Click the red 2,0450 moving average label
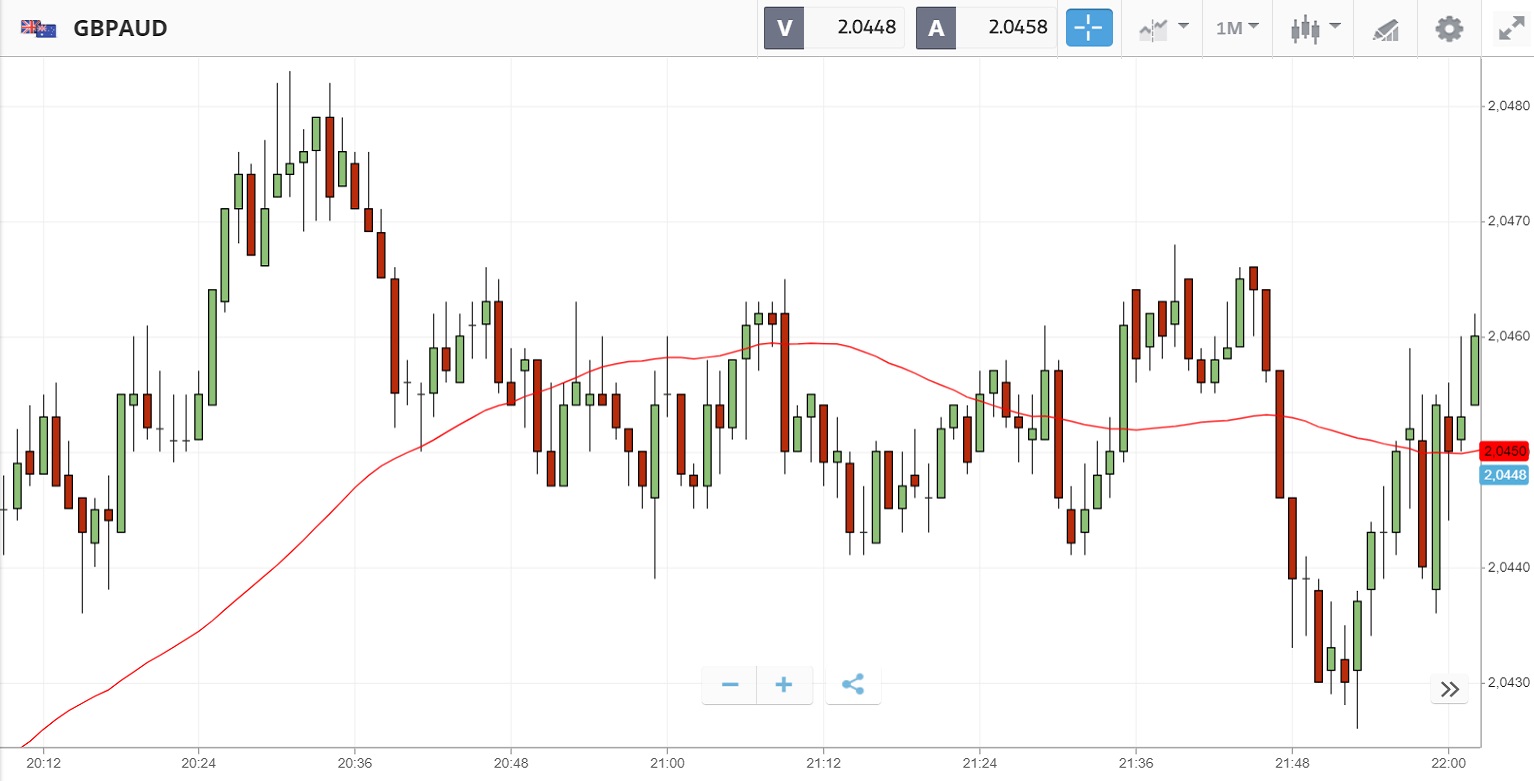The width and height of the screenshot is (1534, 781). 1504,451
